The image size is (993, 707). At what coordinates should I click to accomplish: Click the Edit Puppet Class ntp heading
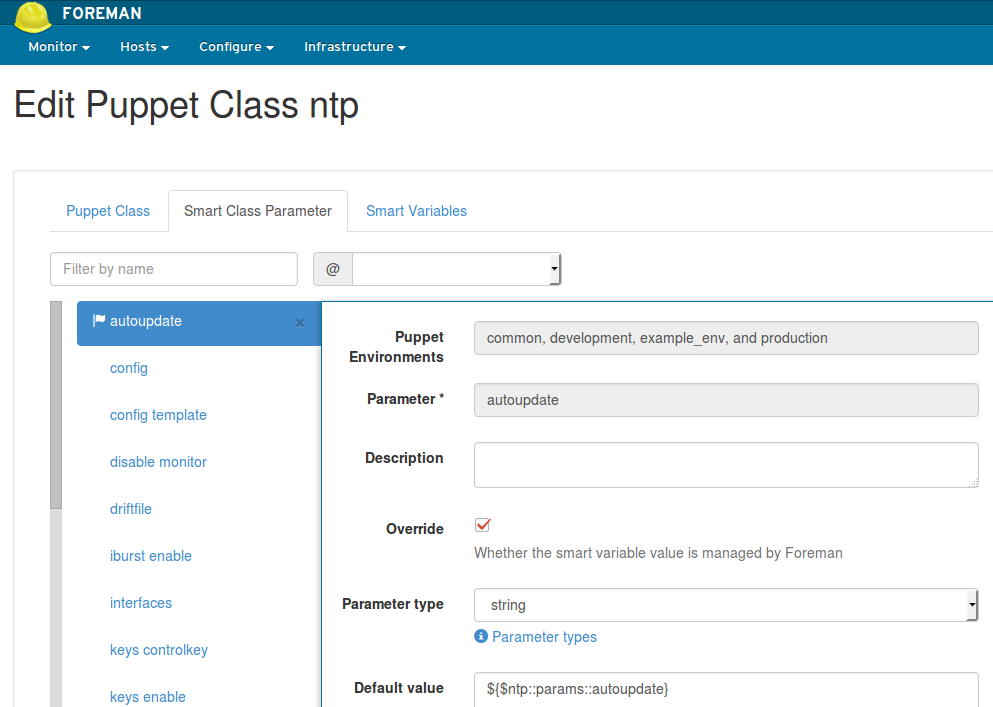(x=187, y=105)
